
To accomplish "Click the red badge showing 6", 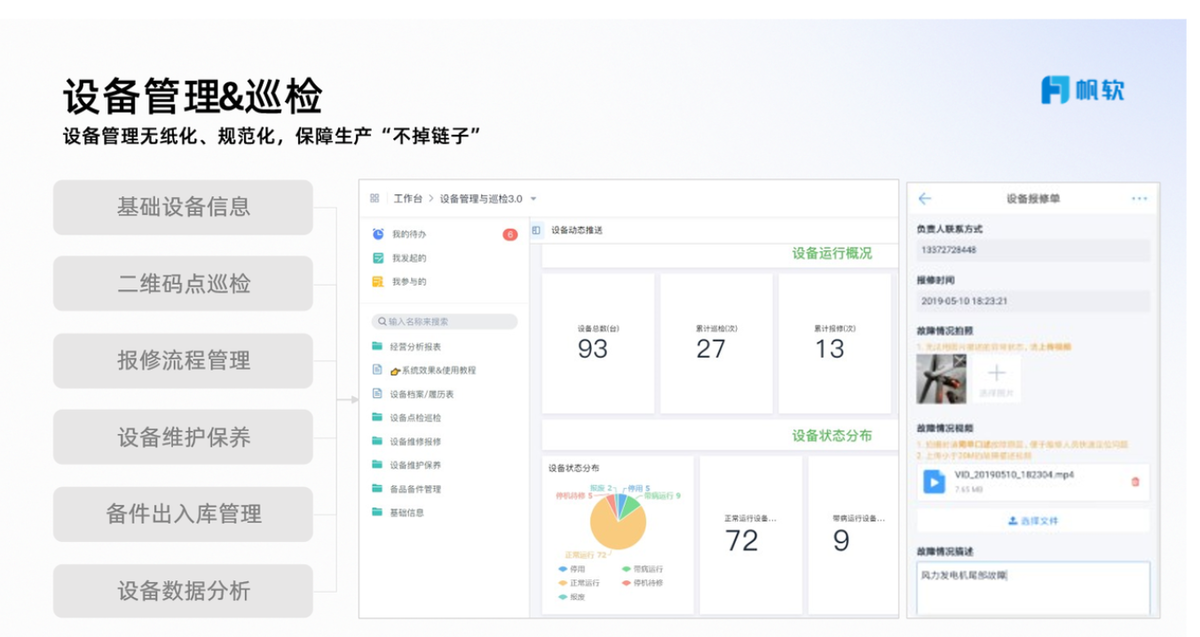I will (x=510, y=234).
